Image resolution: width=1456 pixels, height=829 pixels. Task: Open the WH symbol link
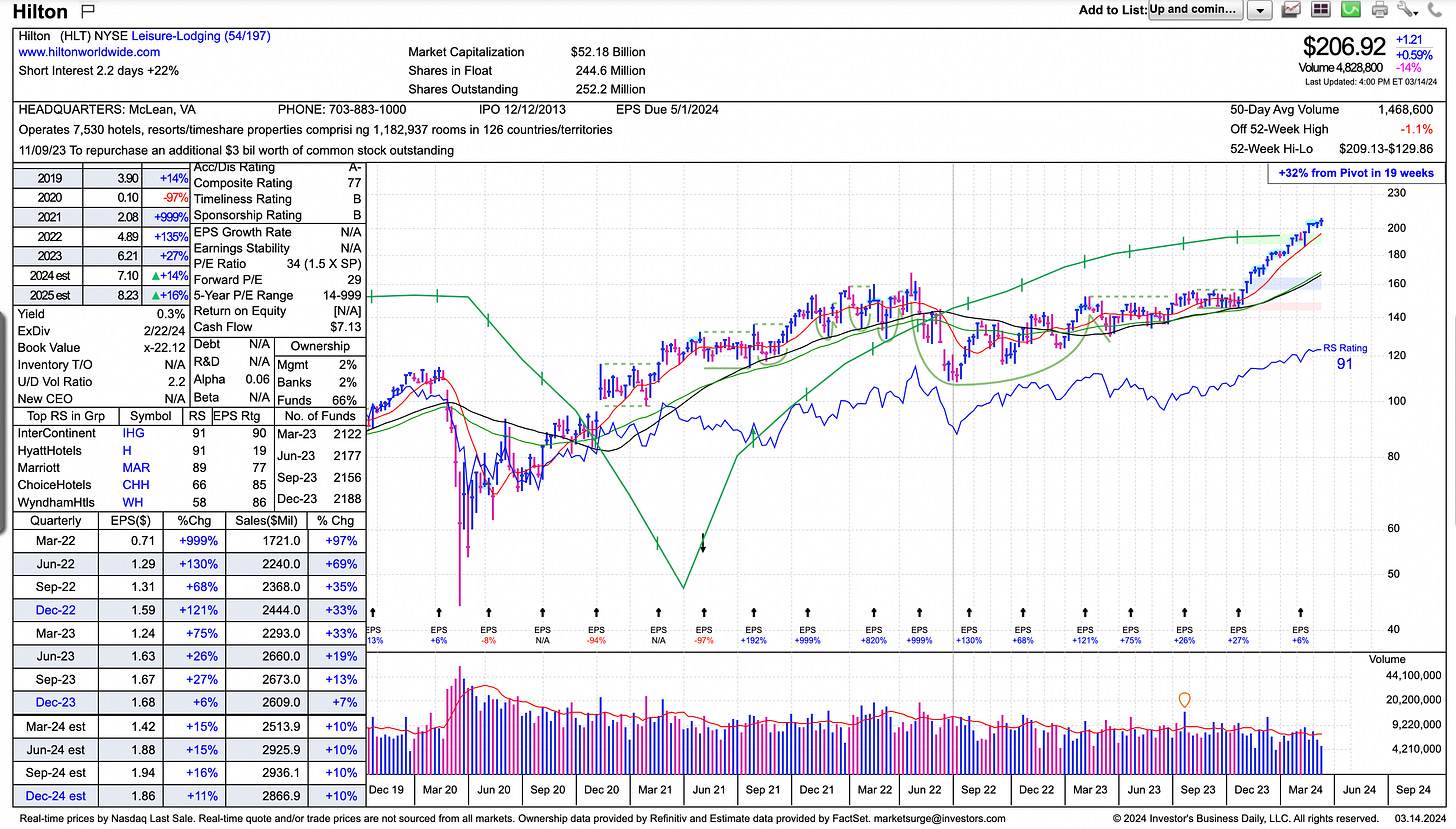click(132, 501)
